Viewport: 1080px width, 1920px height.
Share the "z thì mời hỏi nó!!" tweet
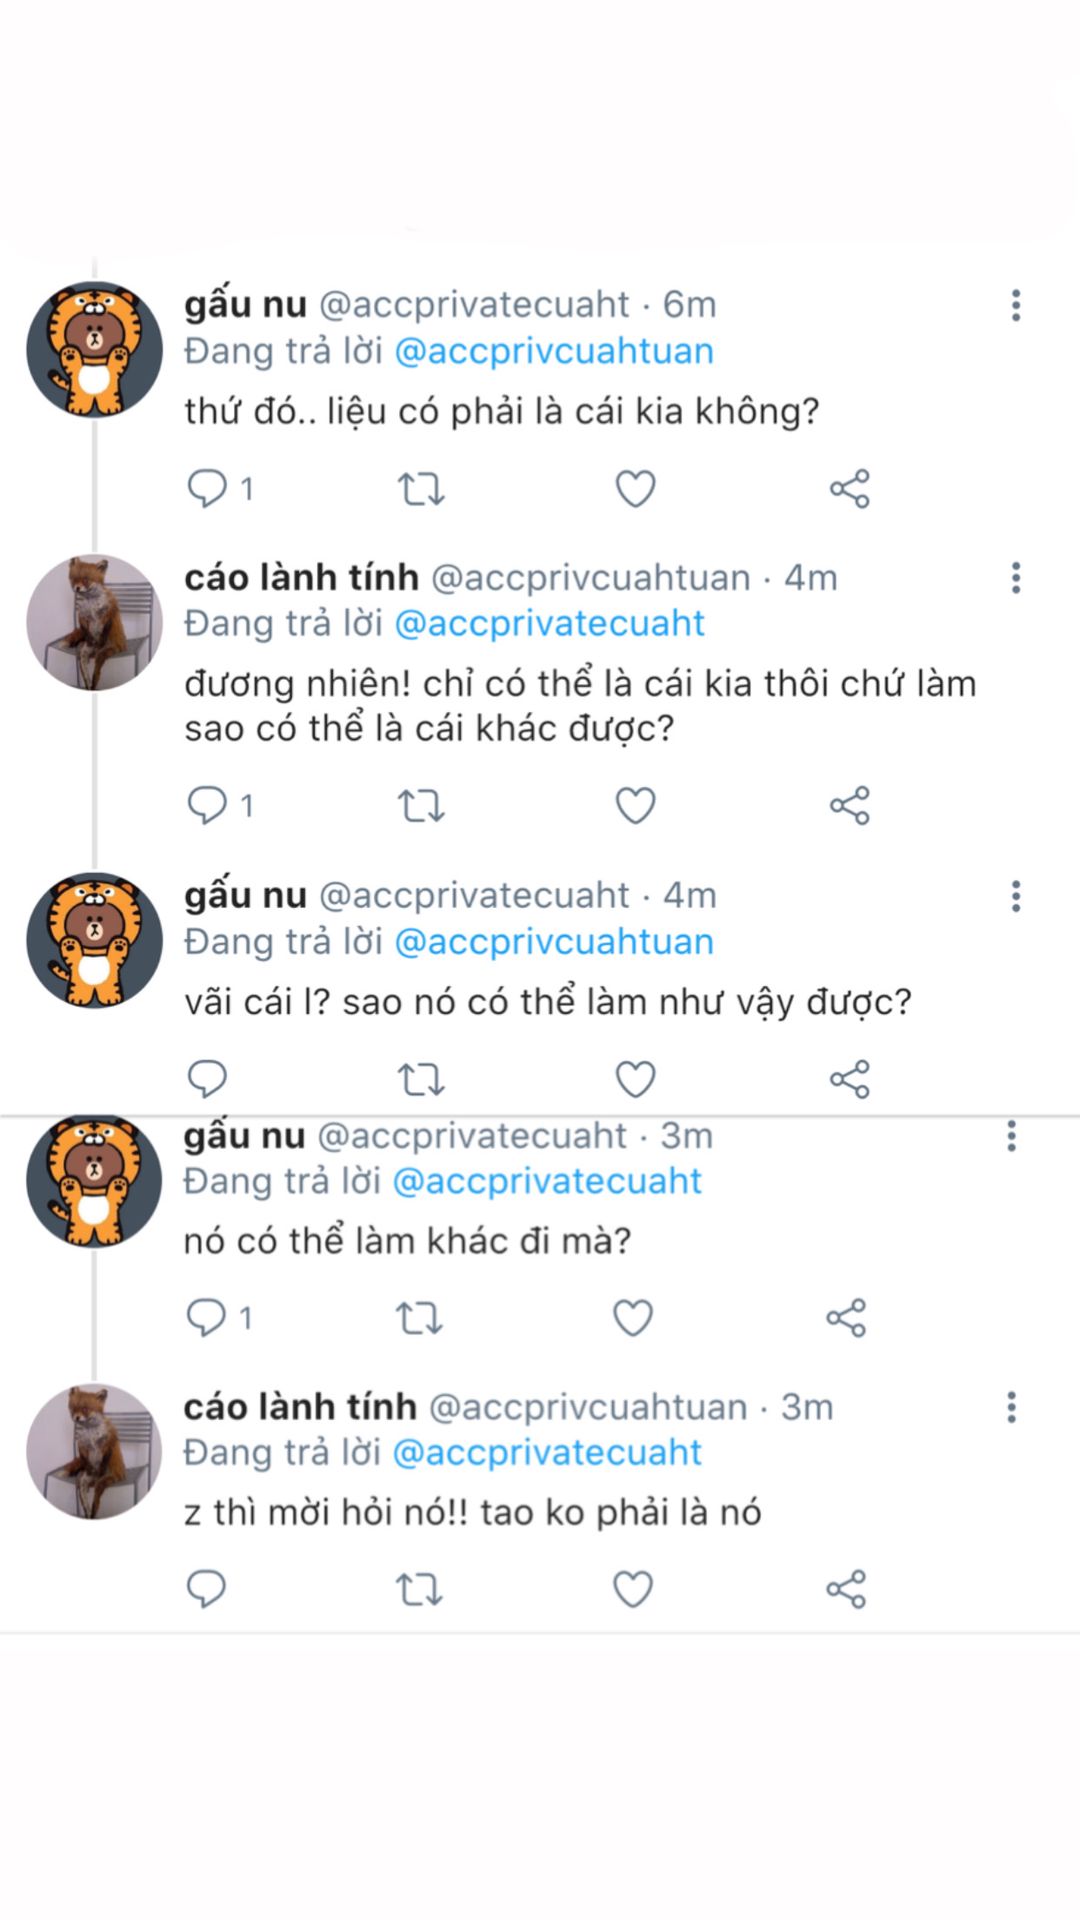tap(846, 1590)
